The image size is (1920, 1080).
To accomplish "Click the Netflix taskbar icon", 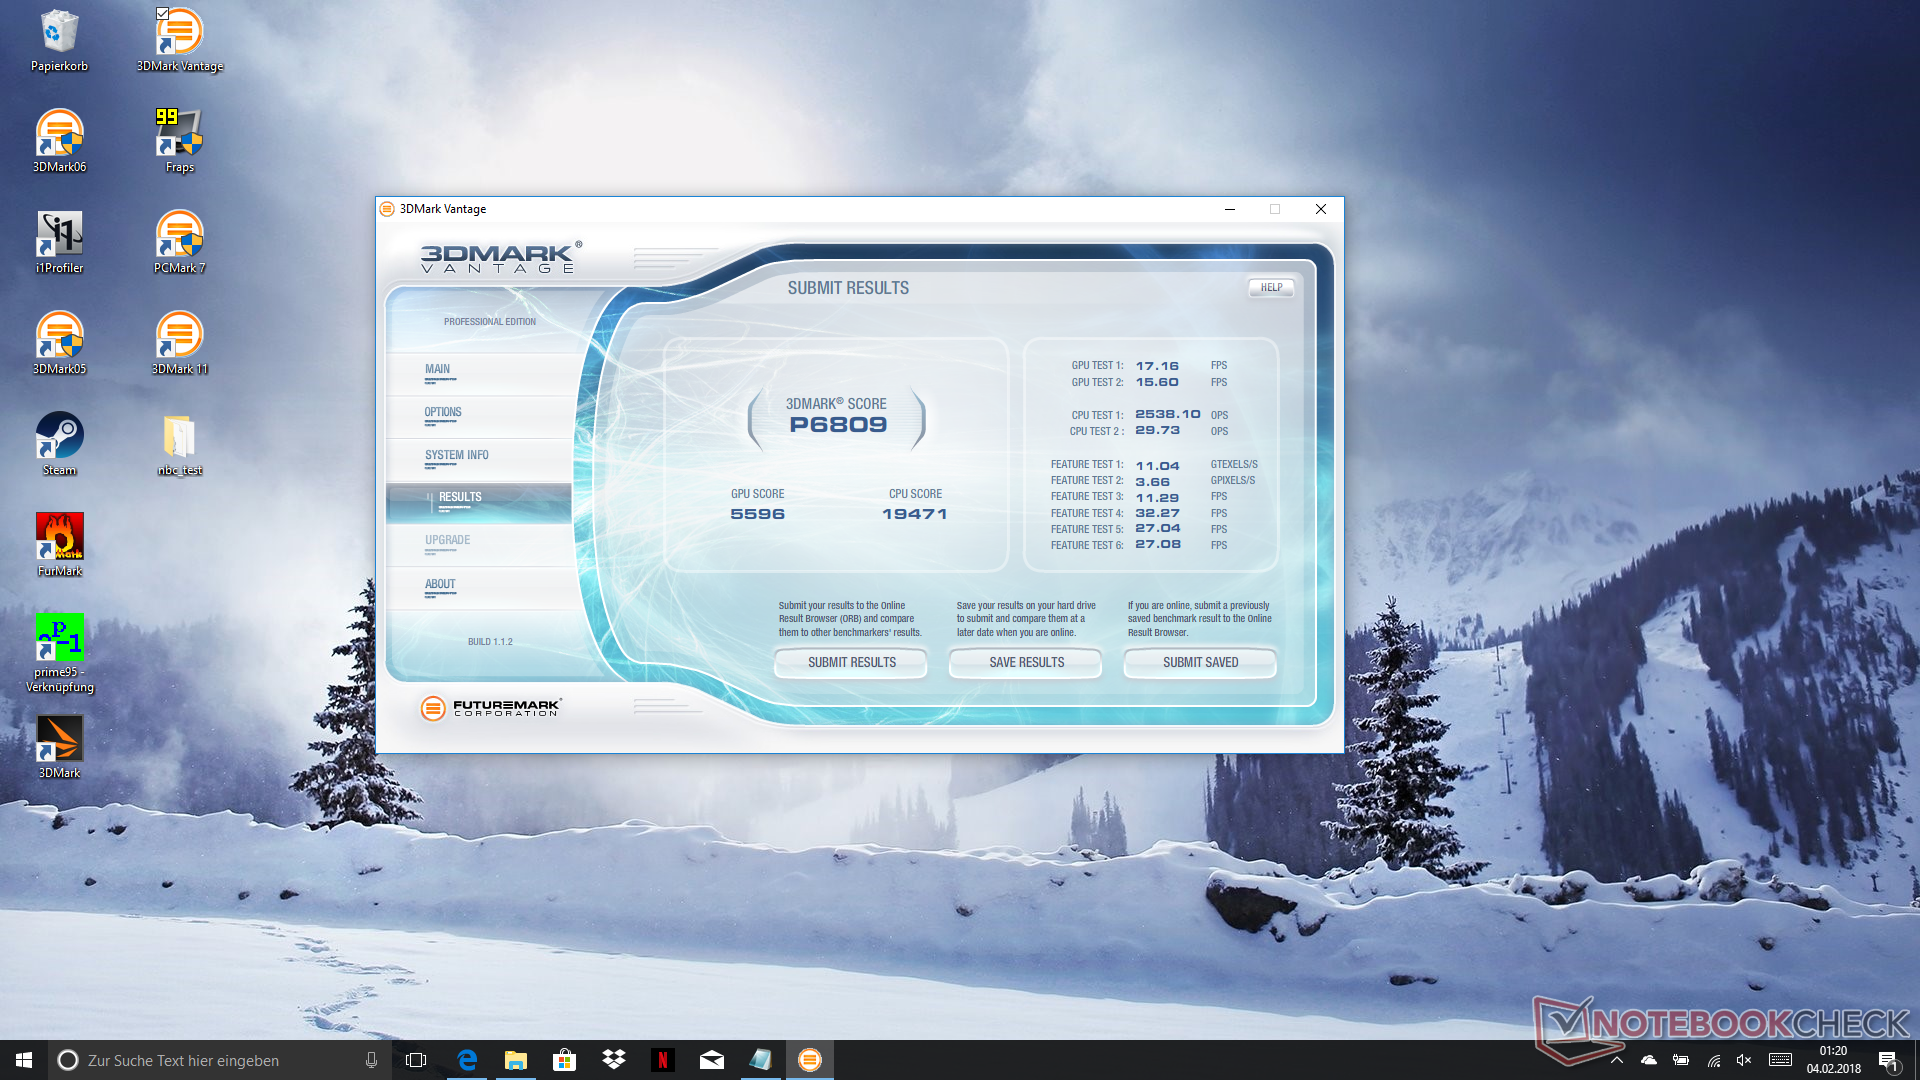I will [662, 1060].
